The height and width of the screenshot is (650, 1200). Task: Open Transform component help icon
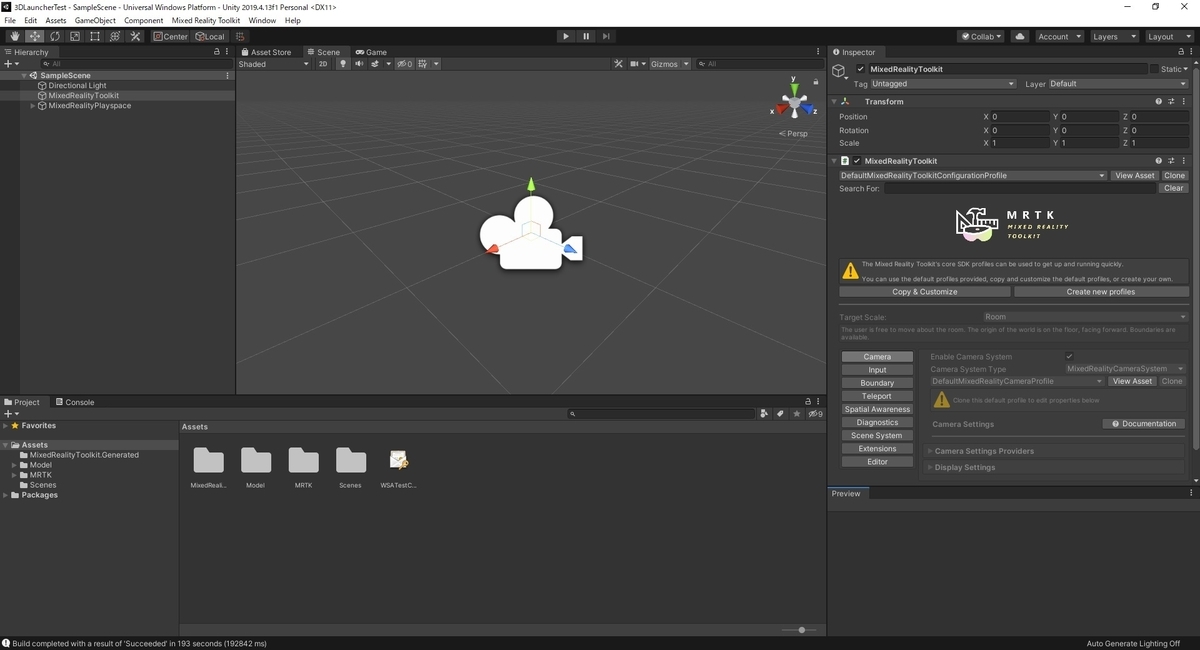click(1159, 101)
